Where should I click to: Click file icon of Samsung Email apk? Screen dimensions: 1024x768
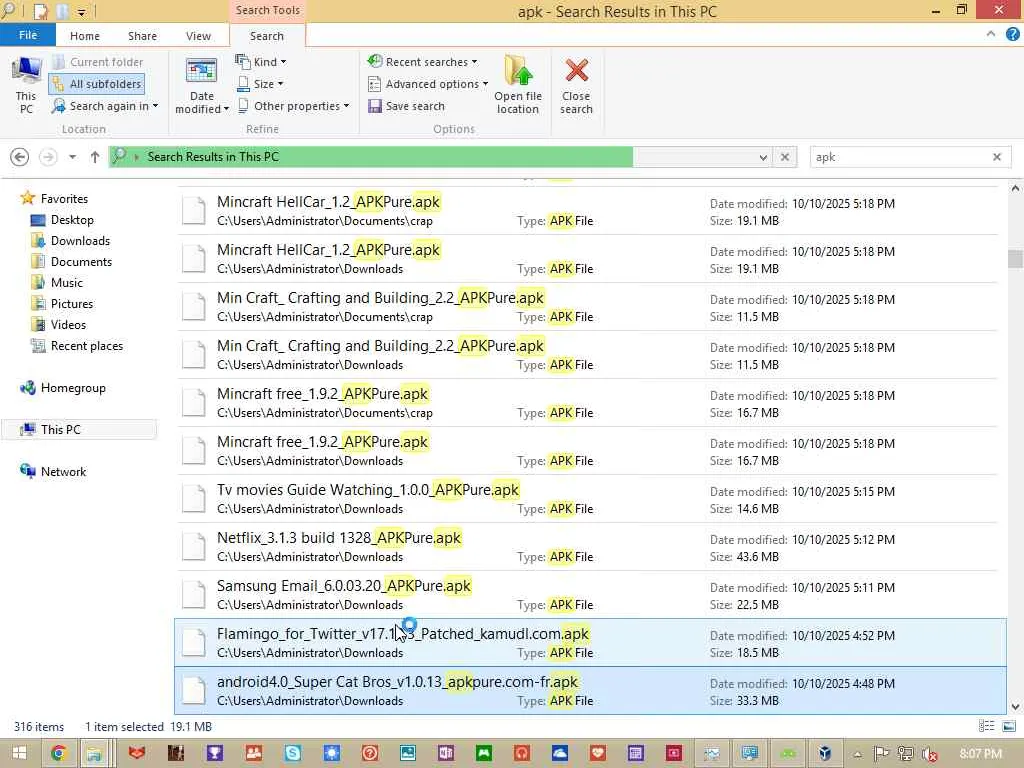click(194, 595)
